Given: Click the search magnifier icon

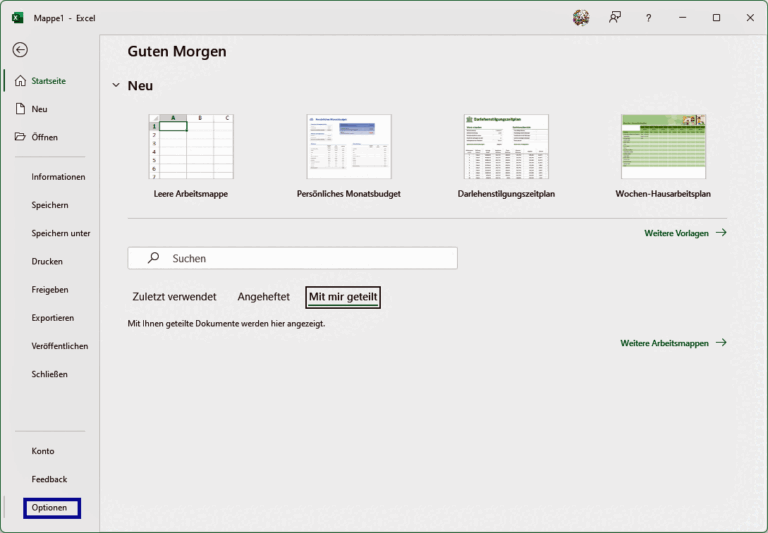Looking at the screenshot, I should coord(153,258).
